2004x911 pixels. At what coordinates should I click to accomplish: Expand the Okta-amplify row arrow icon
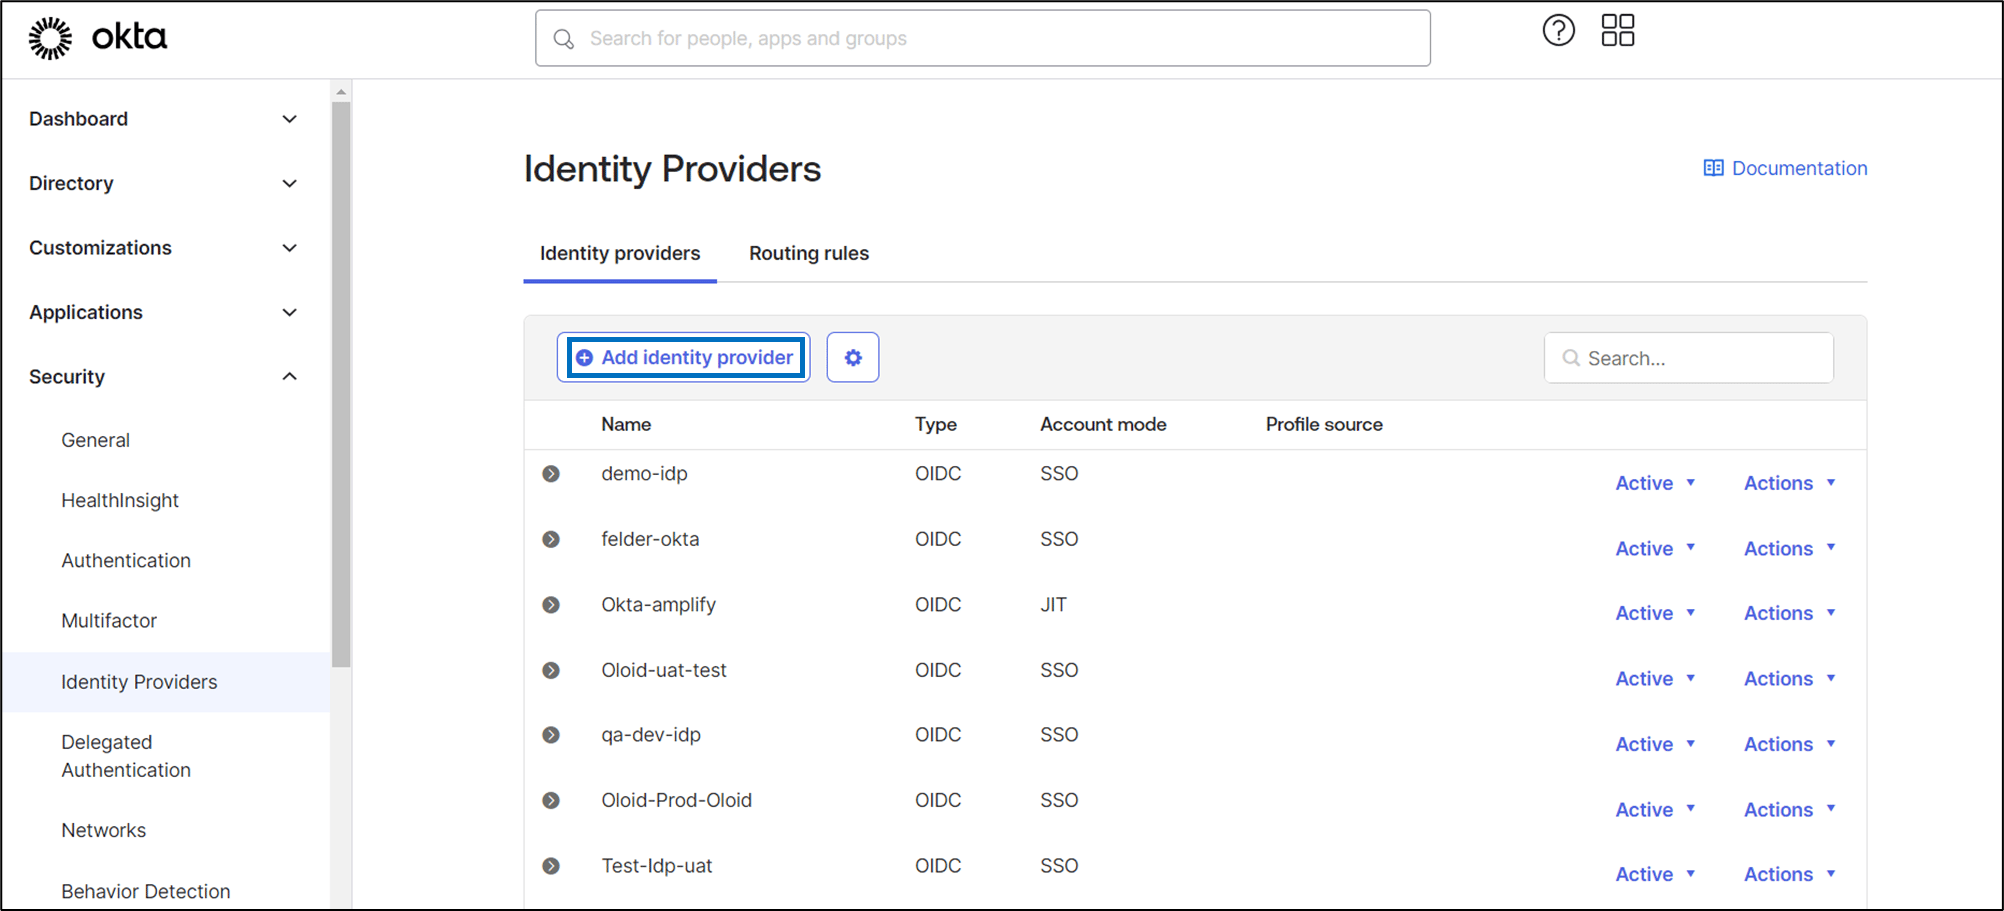[551, 605]
